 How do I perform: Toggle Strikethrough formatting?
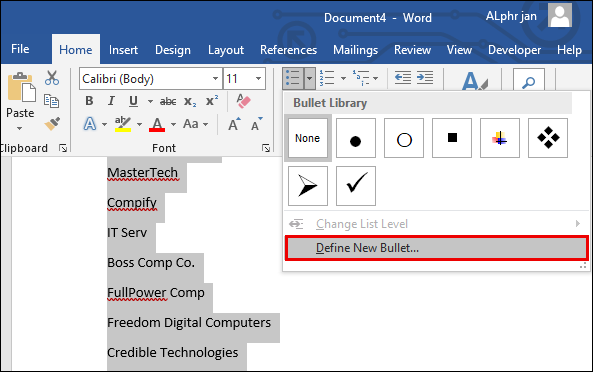(x=168, y=101)
